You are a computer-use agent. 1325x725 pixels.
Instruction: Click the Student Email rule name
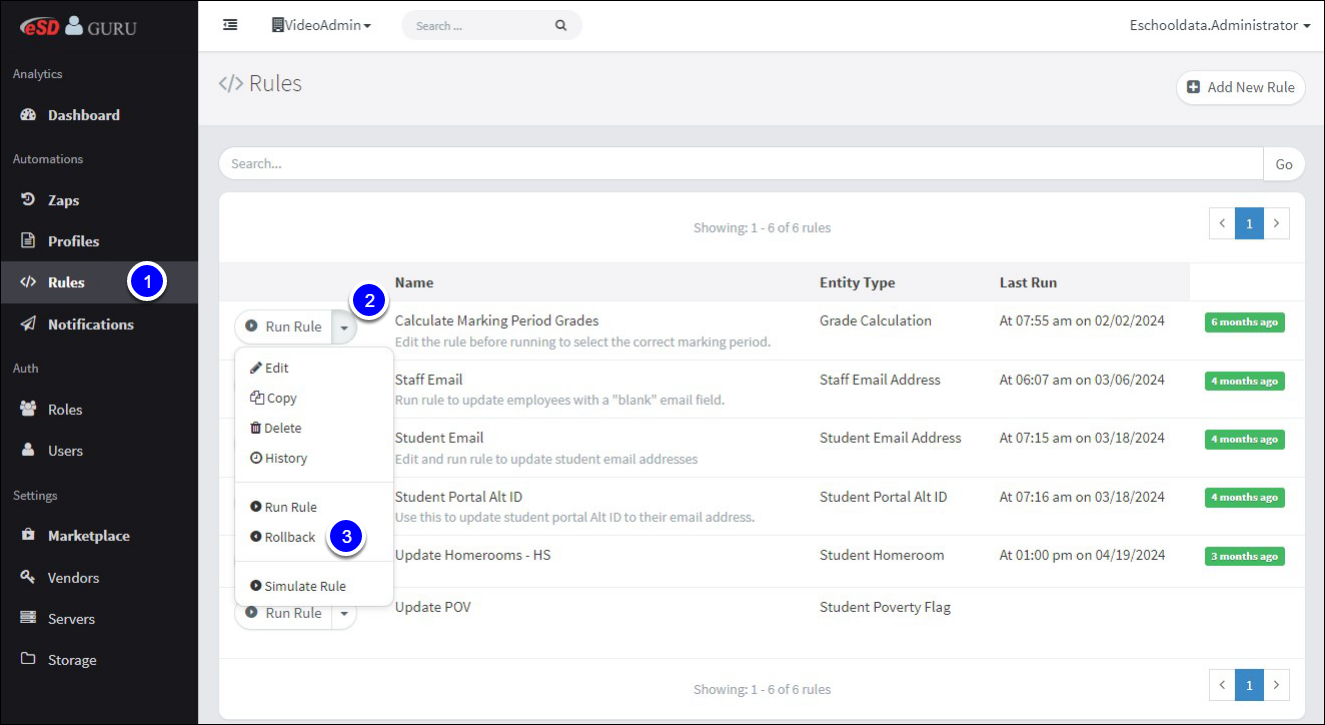[x=439, y=438]
